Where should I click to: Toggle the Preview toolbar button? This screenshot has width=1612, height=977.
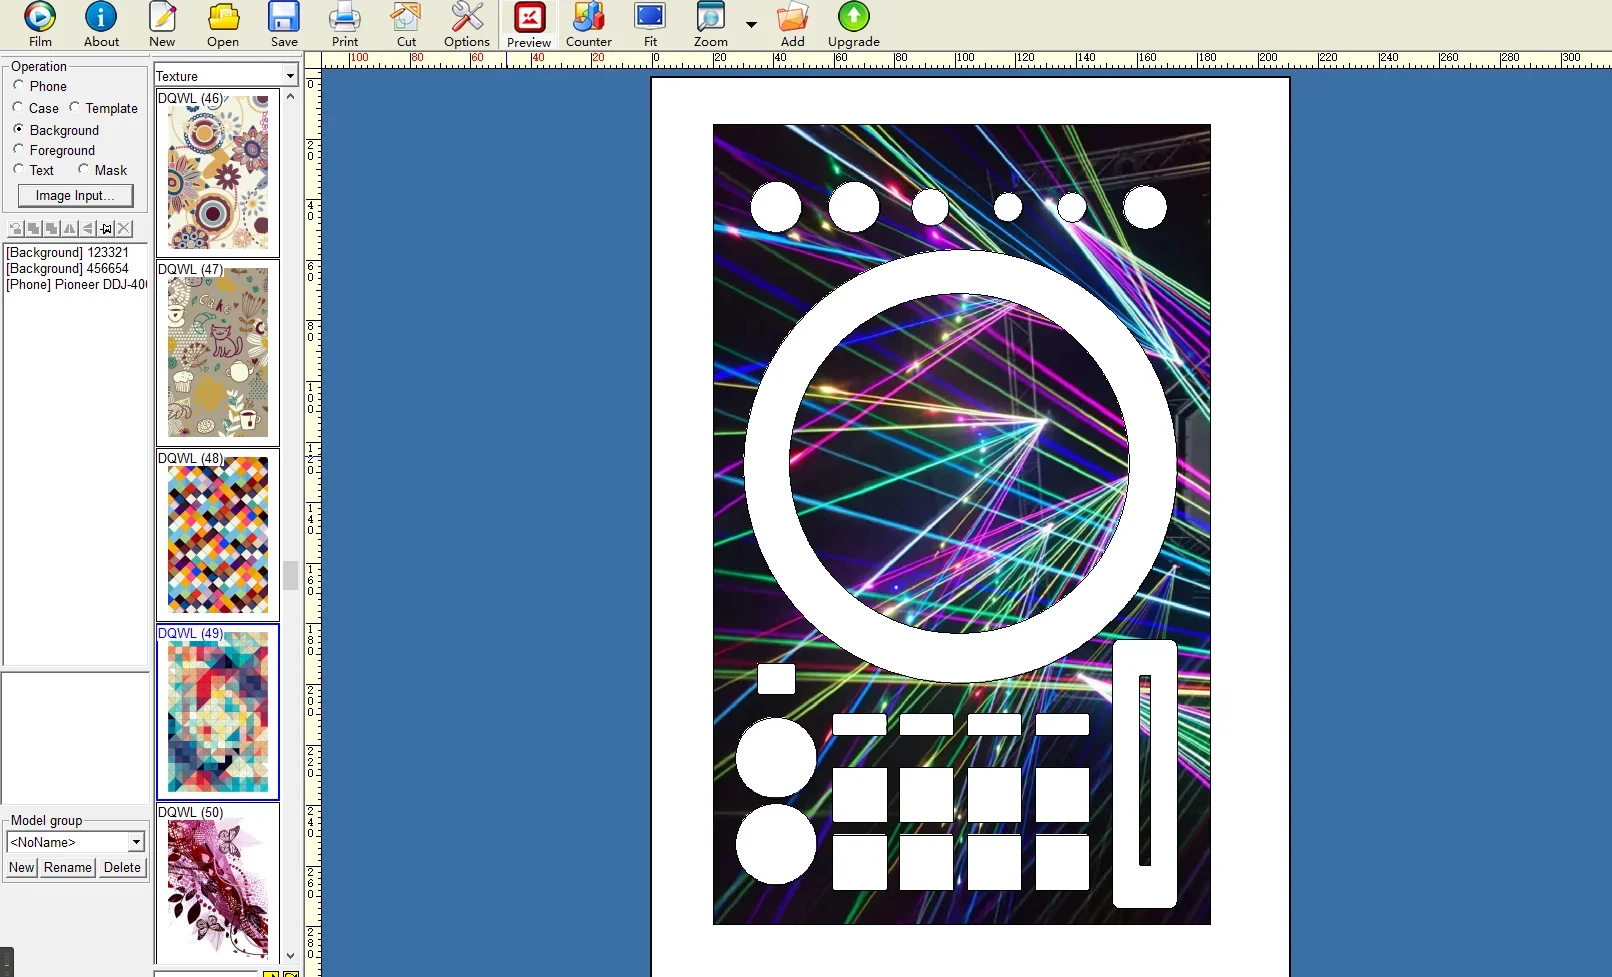click(529, 24)
